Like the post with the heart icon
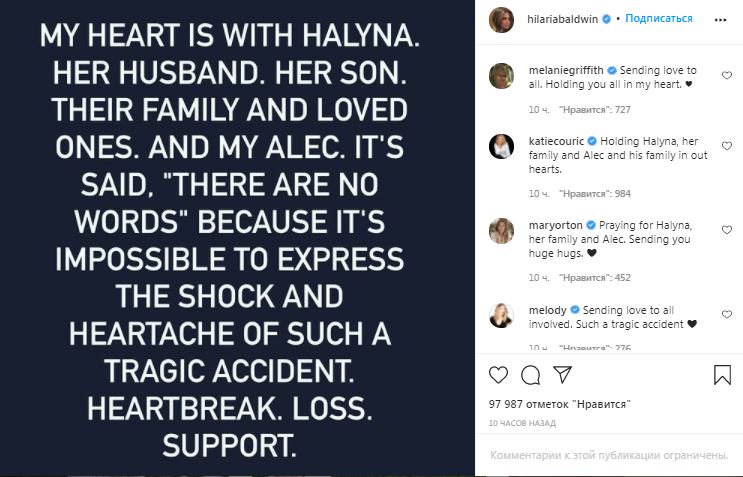Image resolution: width=743 pixels, height=477 pixels. [x=498, y=375]
